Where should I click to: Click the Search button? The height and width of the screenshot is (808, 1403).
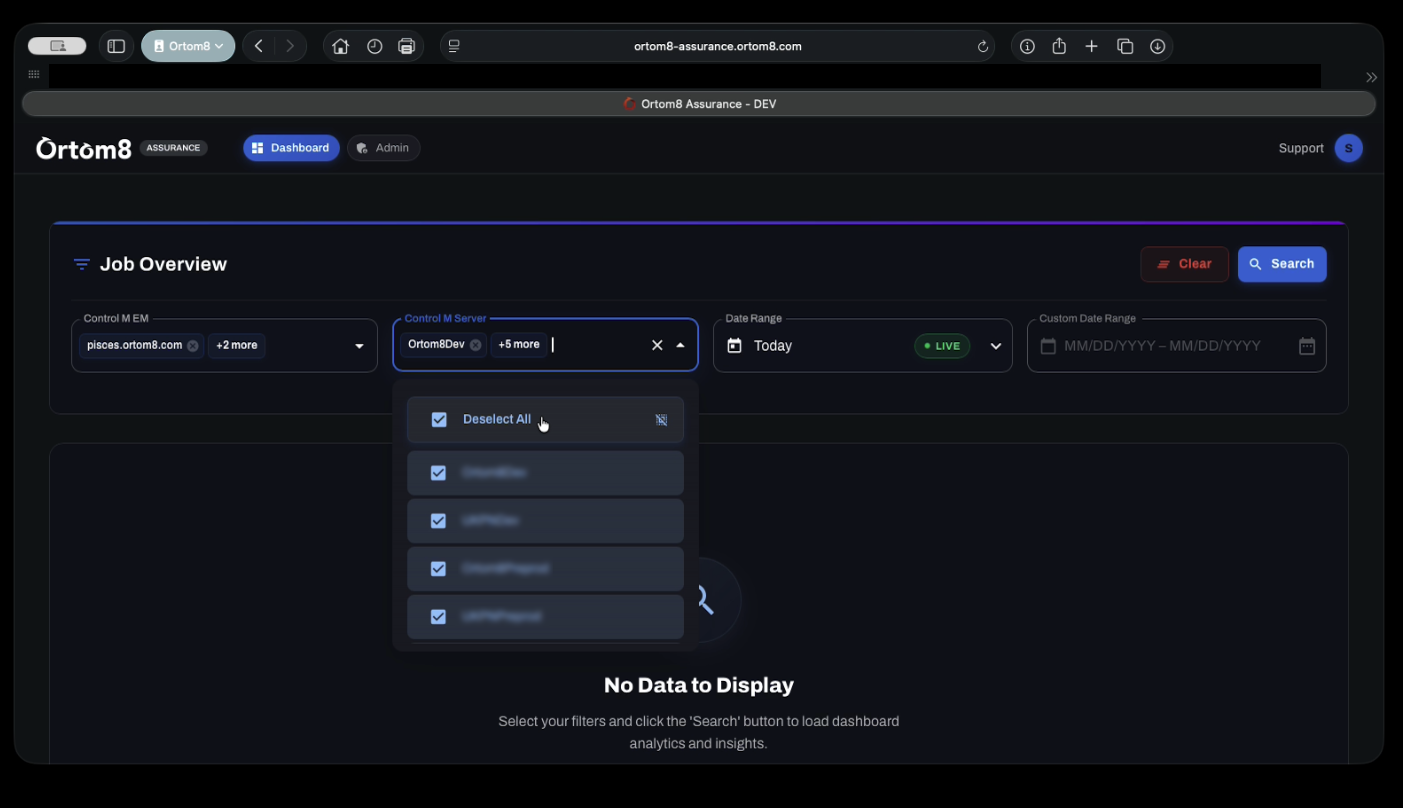click(1282, 264)
